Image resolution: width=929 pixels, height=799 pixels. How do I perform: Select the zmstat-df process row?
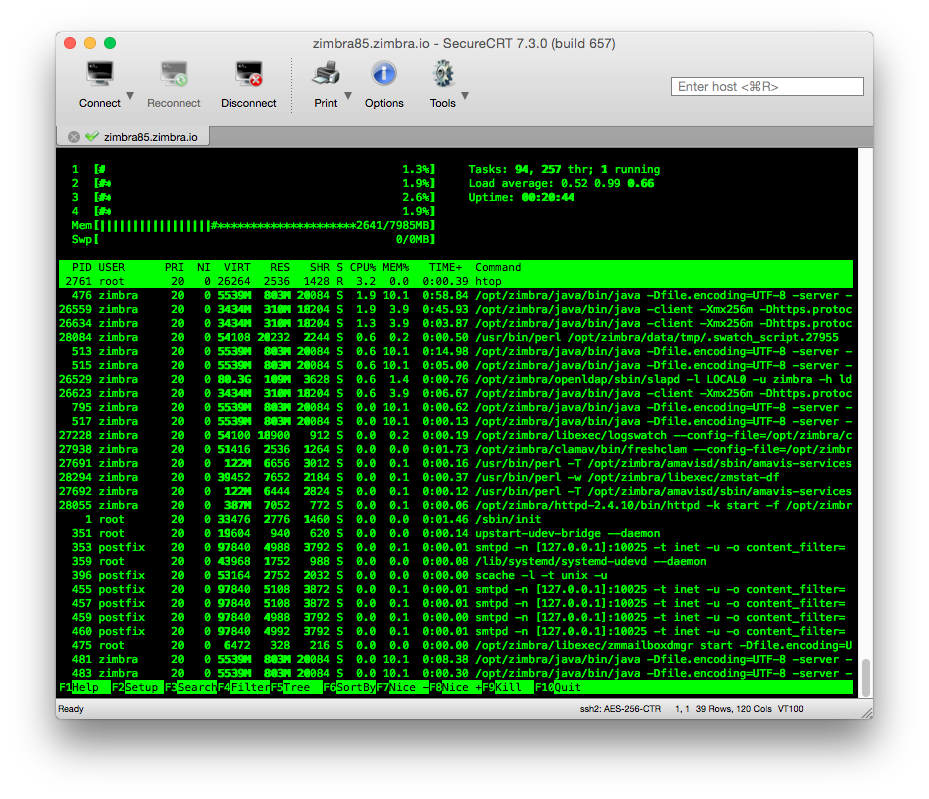(456, 477)
